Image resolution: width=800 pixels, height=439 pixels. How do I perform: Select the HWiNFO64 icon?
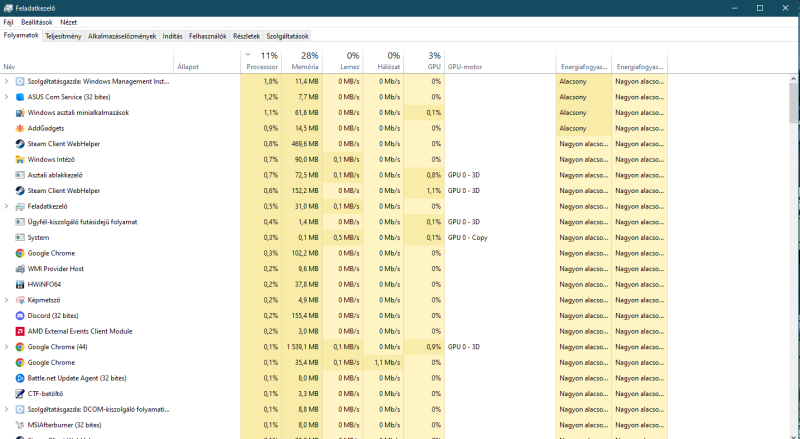(20, 285)
